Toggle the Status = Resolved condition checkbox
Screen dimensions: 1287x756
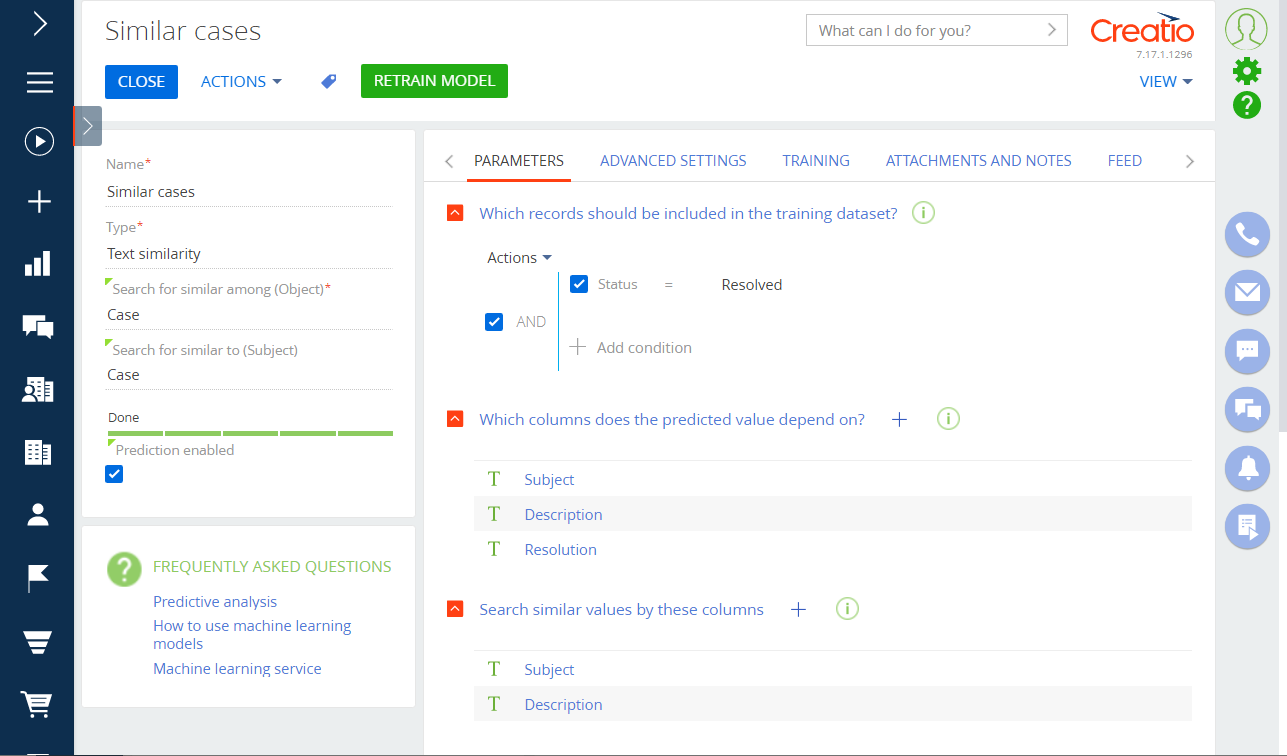pos(579,285)
